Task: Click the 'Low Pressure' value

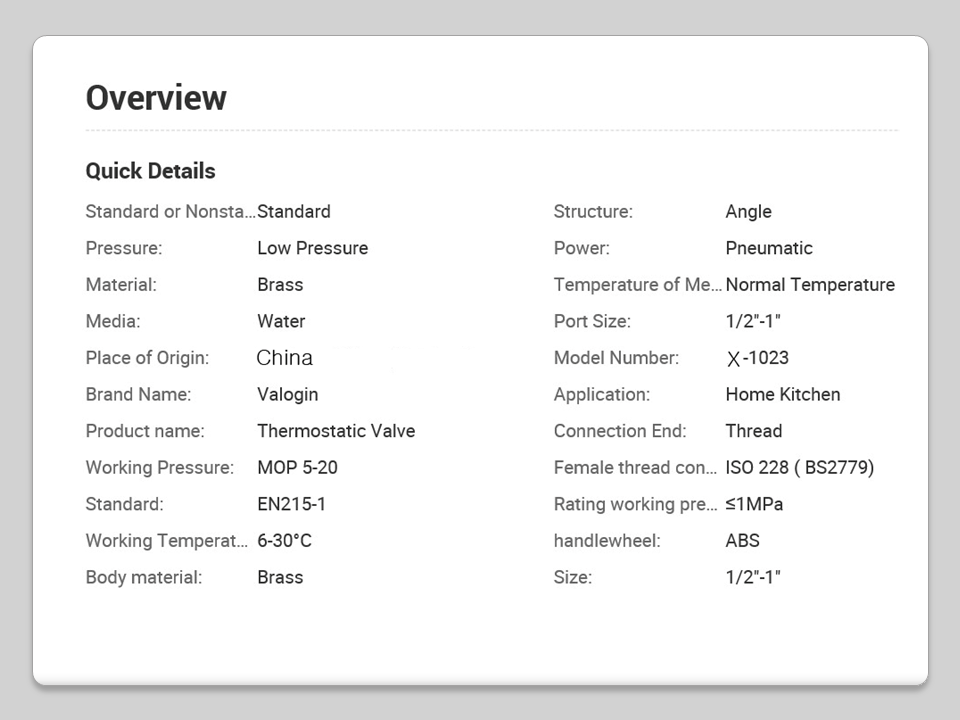Action: pos(312,248)
